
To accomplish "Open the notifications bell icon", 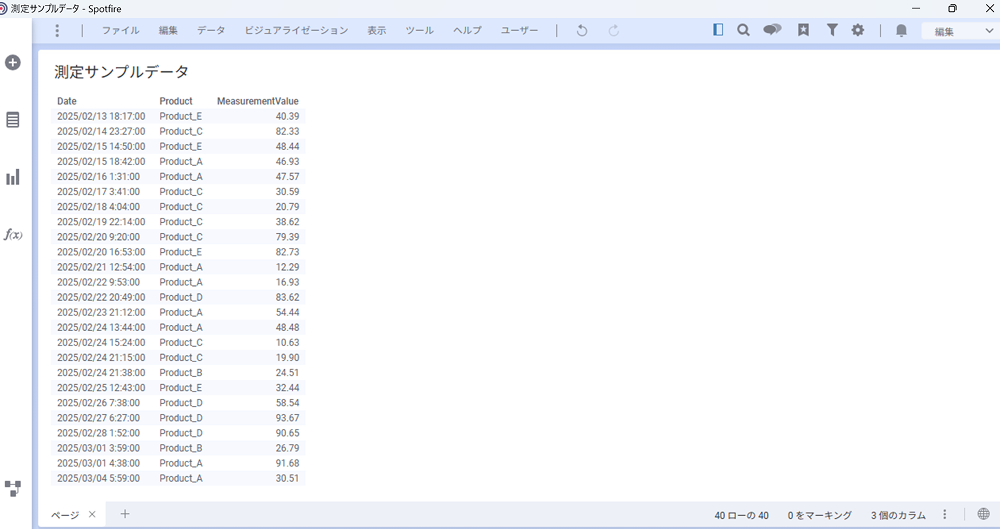I will pyautogui.click(x=901, y=31).
